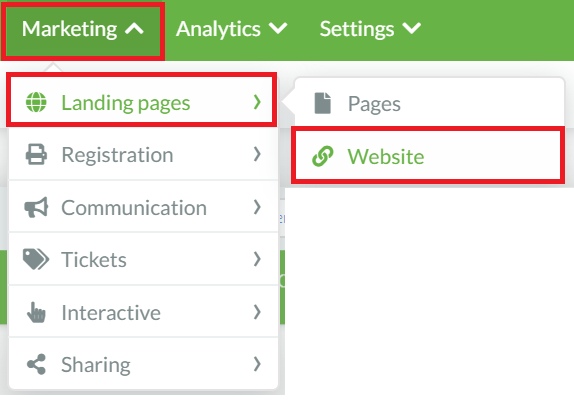Expand the Tickets submenu chevron
The width and height of the screenshot is (574, 408).
257,259
